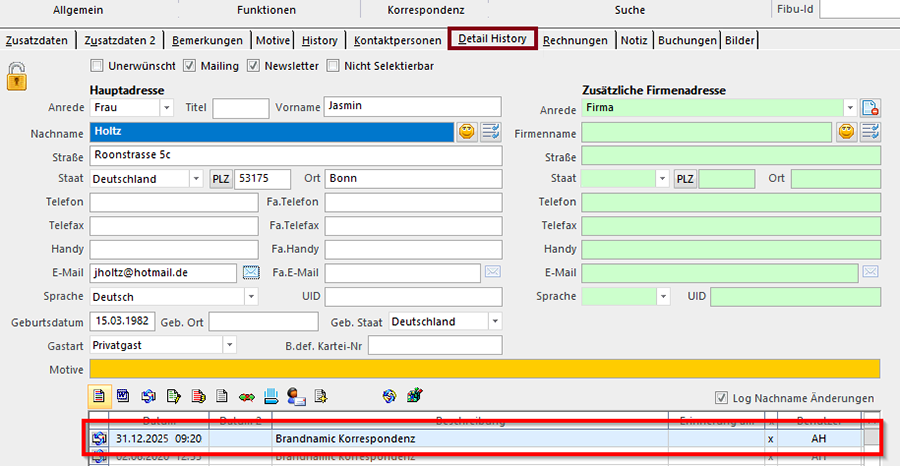This screenshot has height=466, width=900.
Task: Click the yellow Motive bar
Action: point(485,369)
